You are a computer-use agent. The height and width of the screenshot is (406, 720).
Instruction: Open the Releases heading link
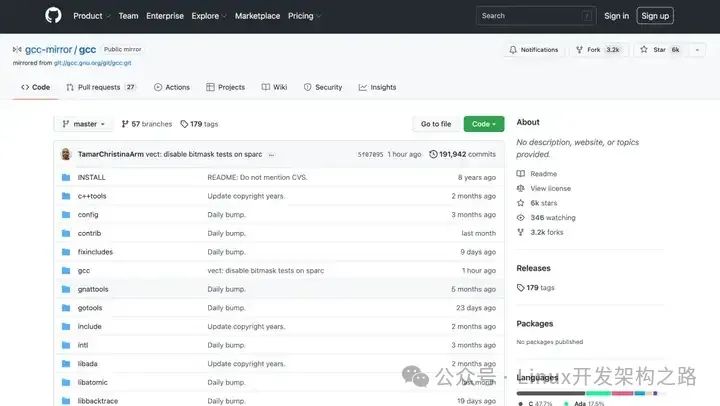point(533,268)
